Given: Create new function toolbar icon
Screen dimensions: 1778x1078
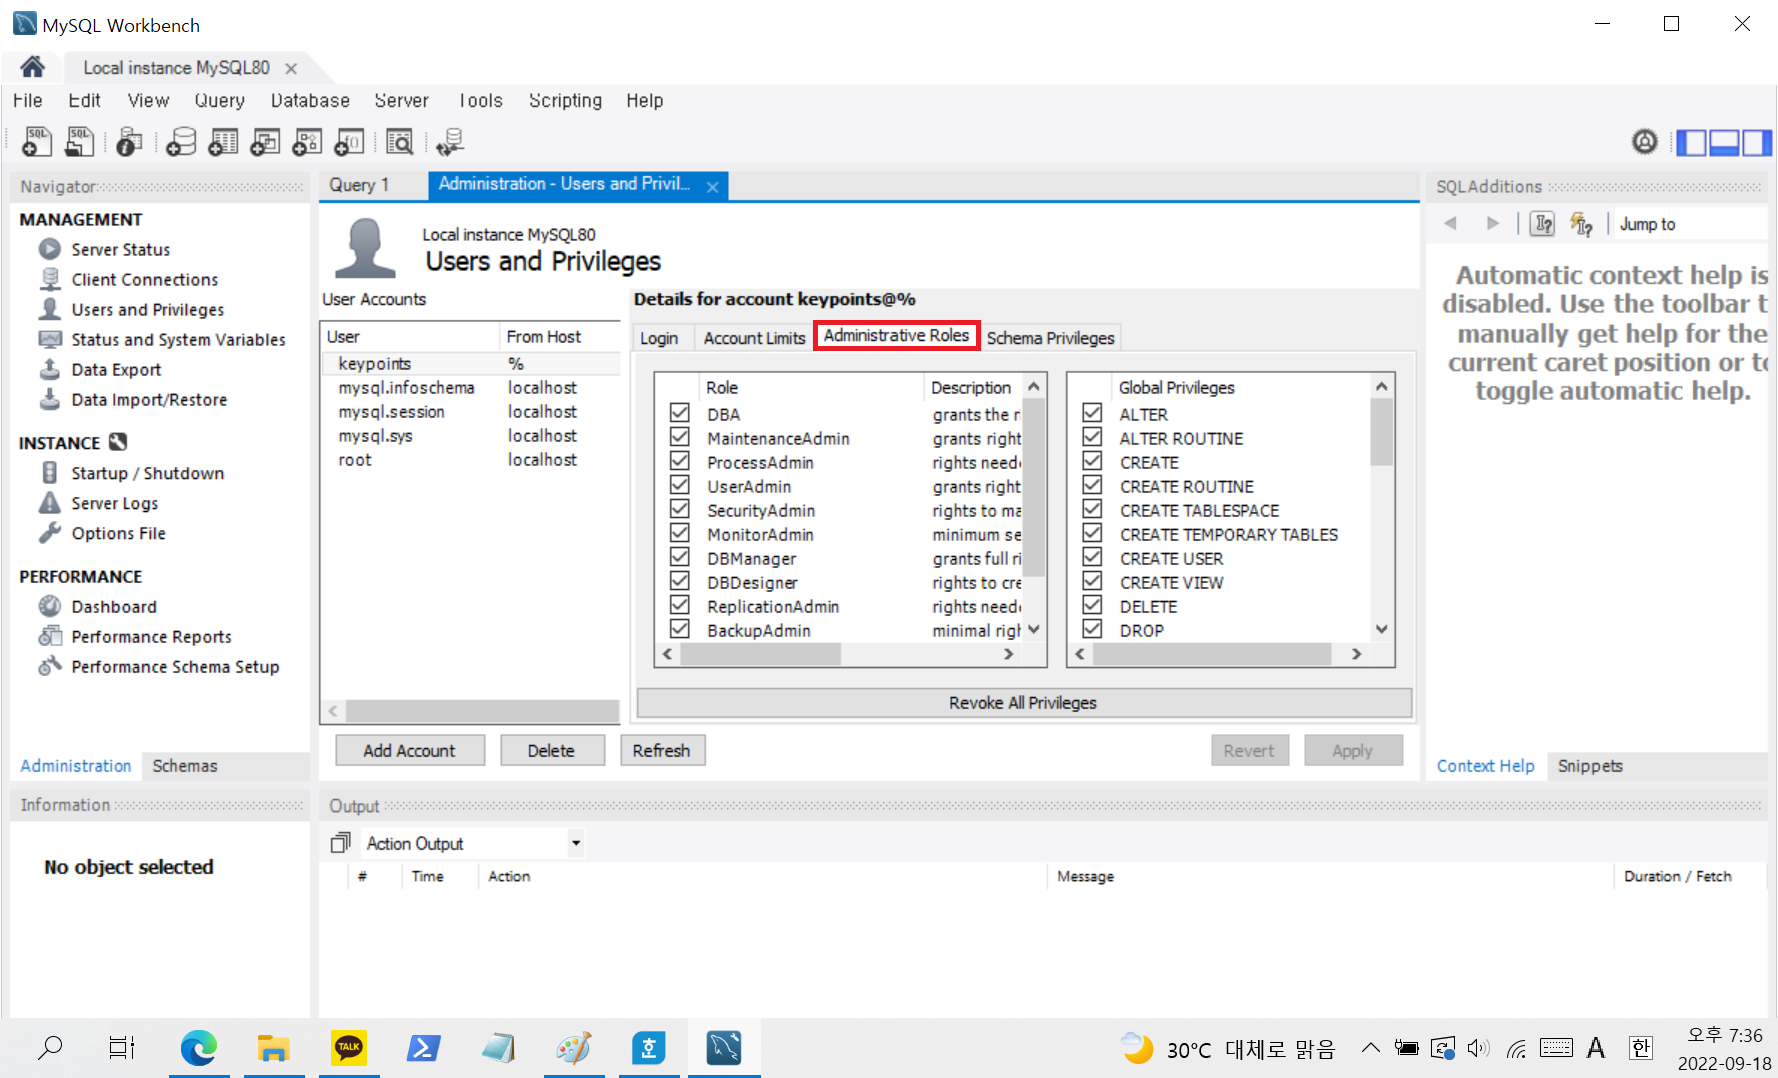Looking at the screenshot, I should [349, 142].
